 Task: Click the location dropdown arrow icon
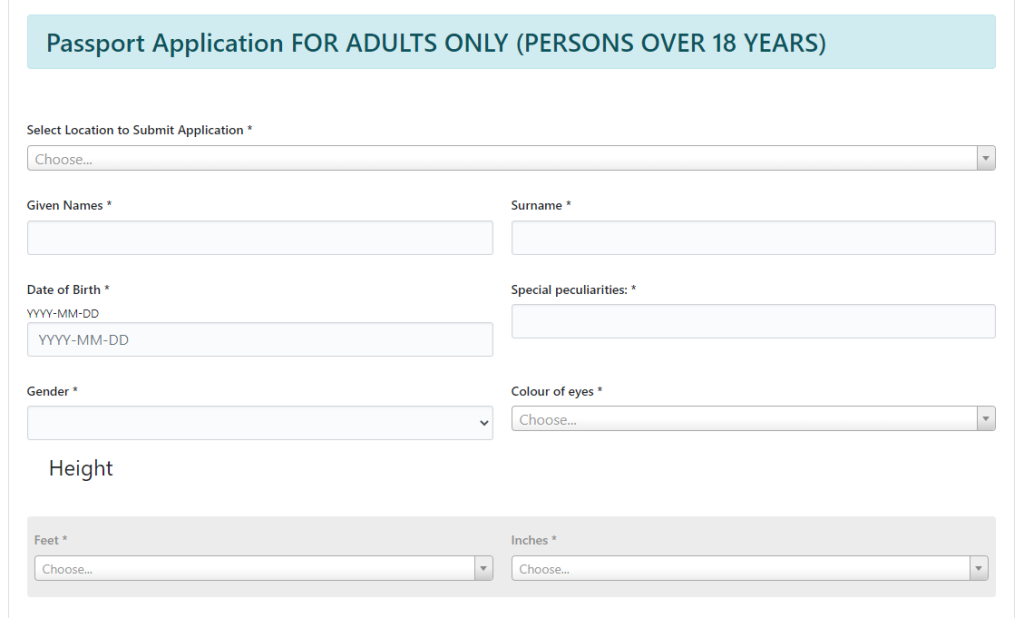click(x=986, y=158)
